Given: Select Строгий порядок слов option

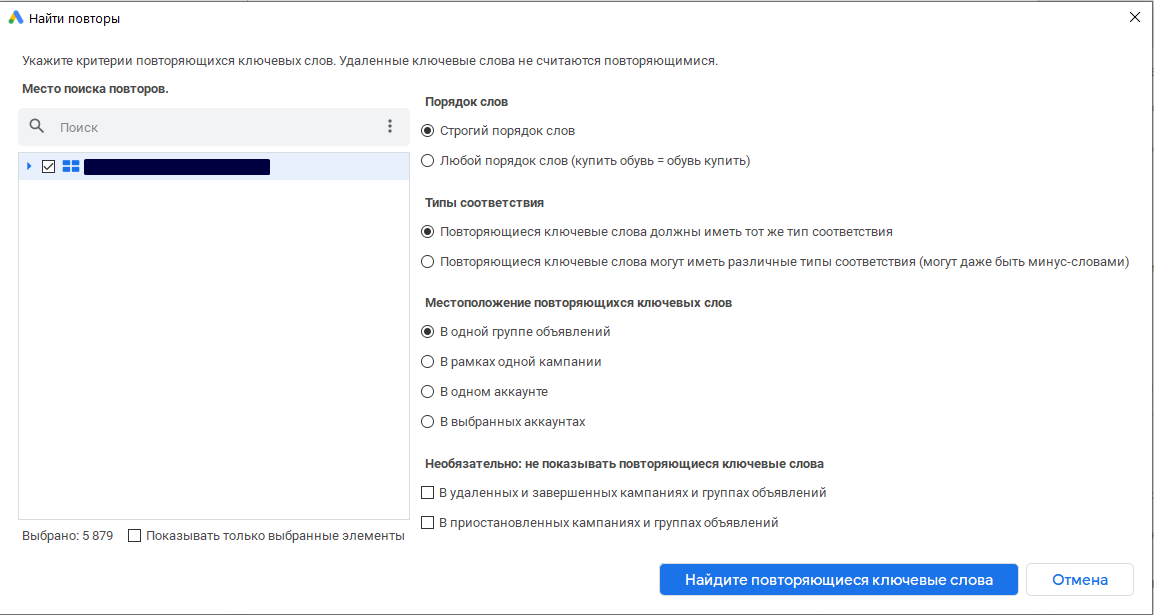Looking at the screenshot, I should coord(428,131).
